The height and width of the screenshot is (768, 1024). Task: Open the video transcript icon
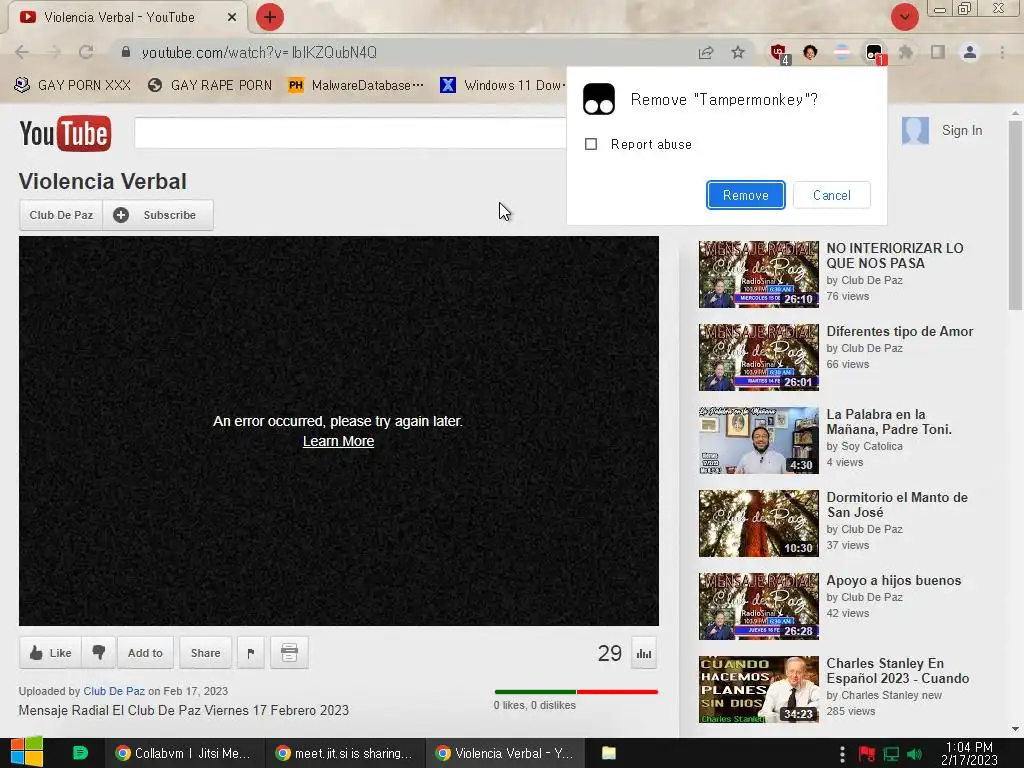289,652
